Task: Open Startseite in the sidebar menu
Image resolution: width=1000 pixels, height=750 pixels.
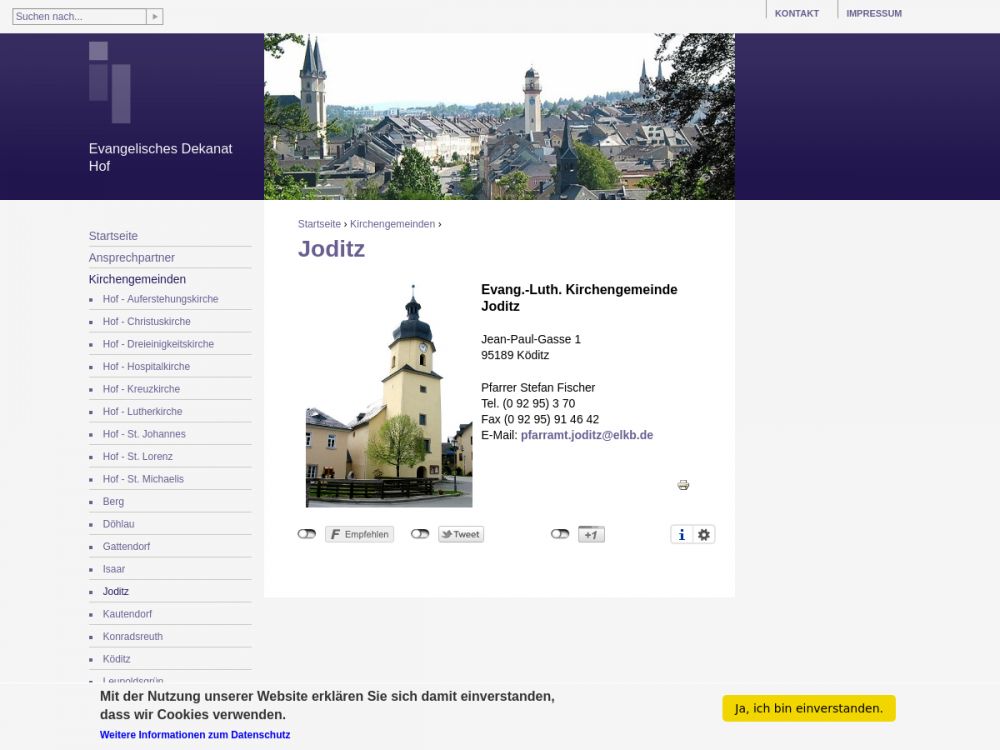Action: 113,236
